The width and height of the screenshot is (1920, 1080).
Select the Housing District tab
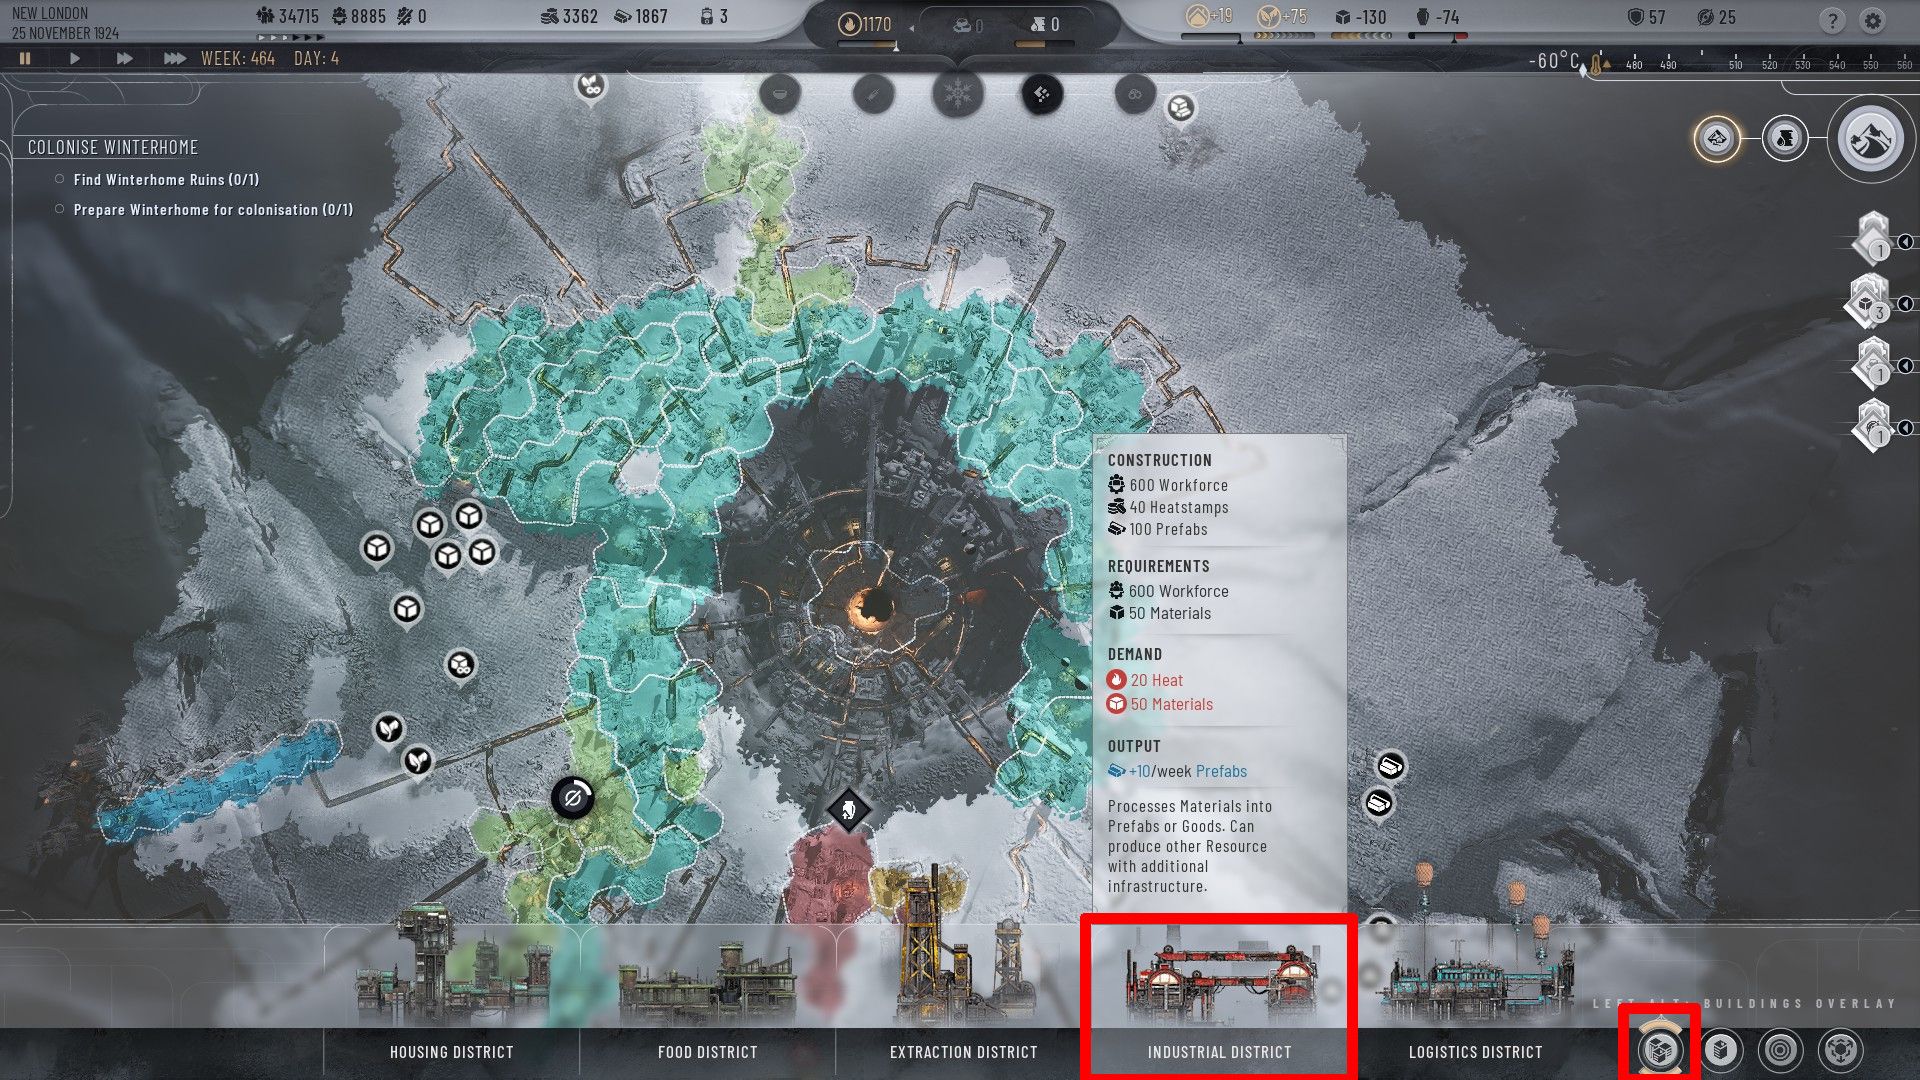(450, 1051)
